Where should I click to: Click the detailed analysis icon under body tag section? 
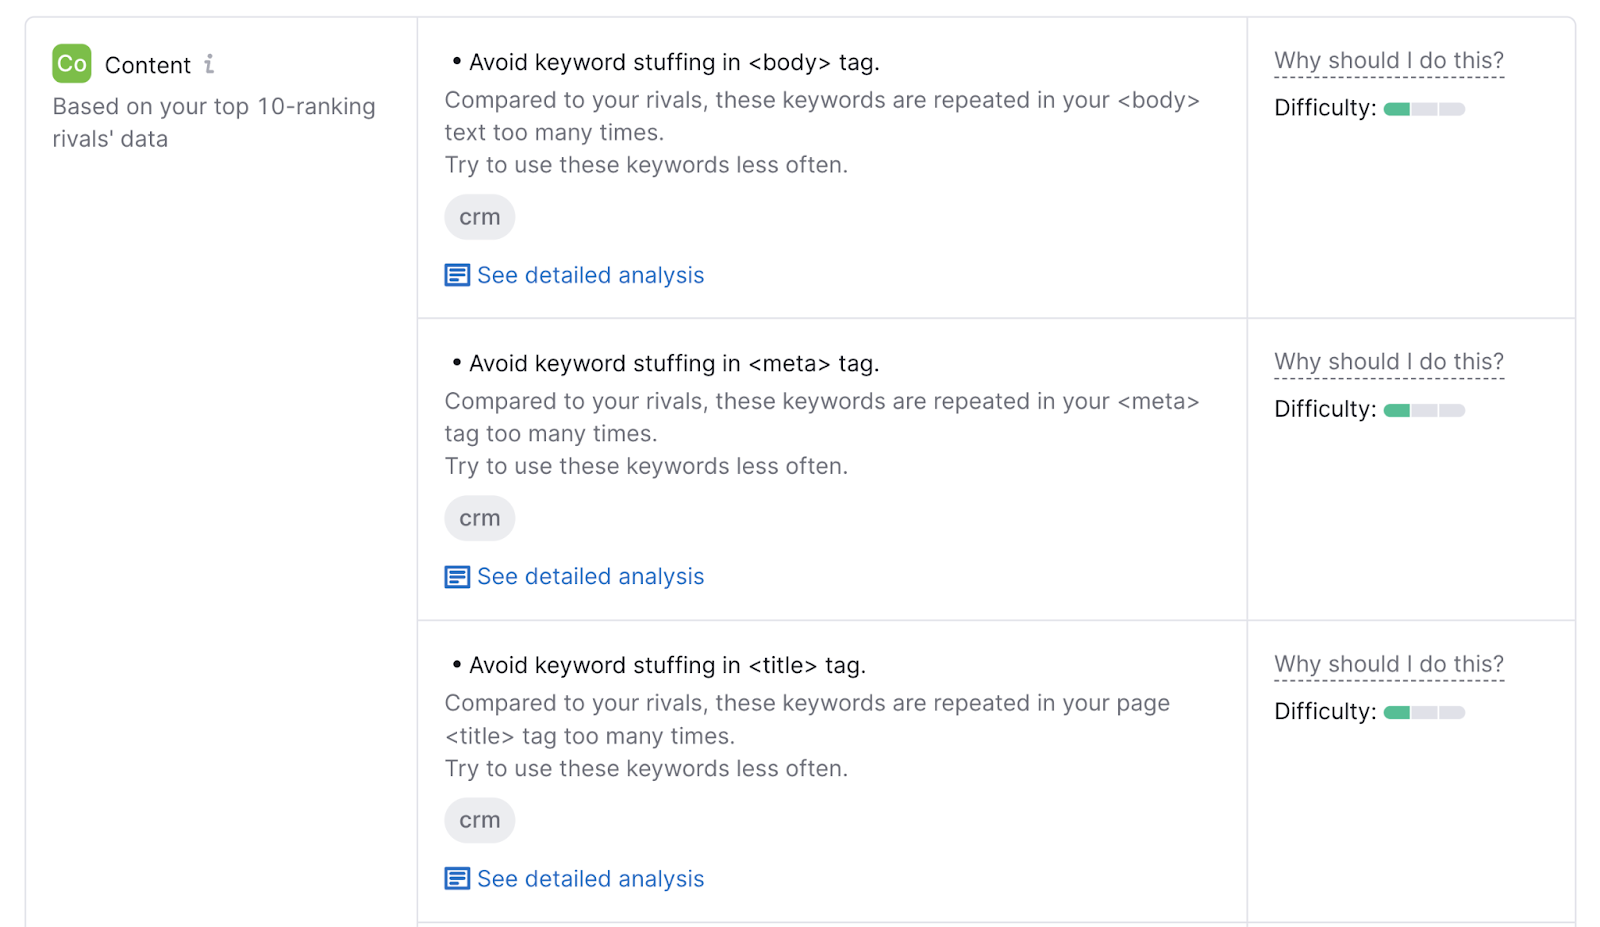click(x=456, y=274)
